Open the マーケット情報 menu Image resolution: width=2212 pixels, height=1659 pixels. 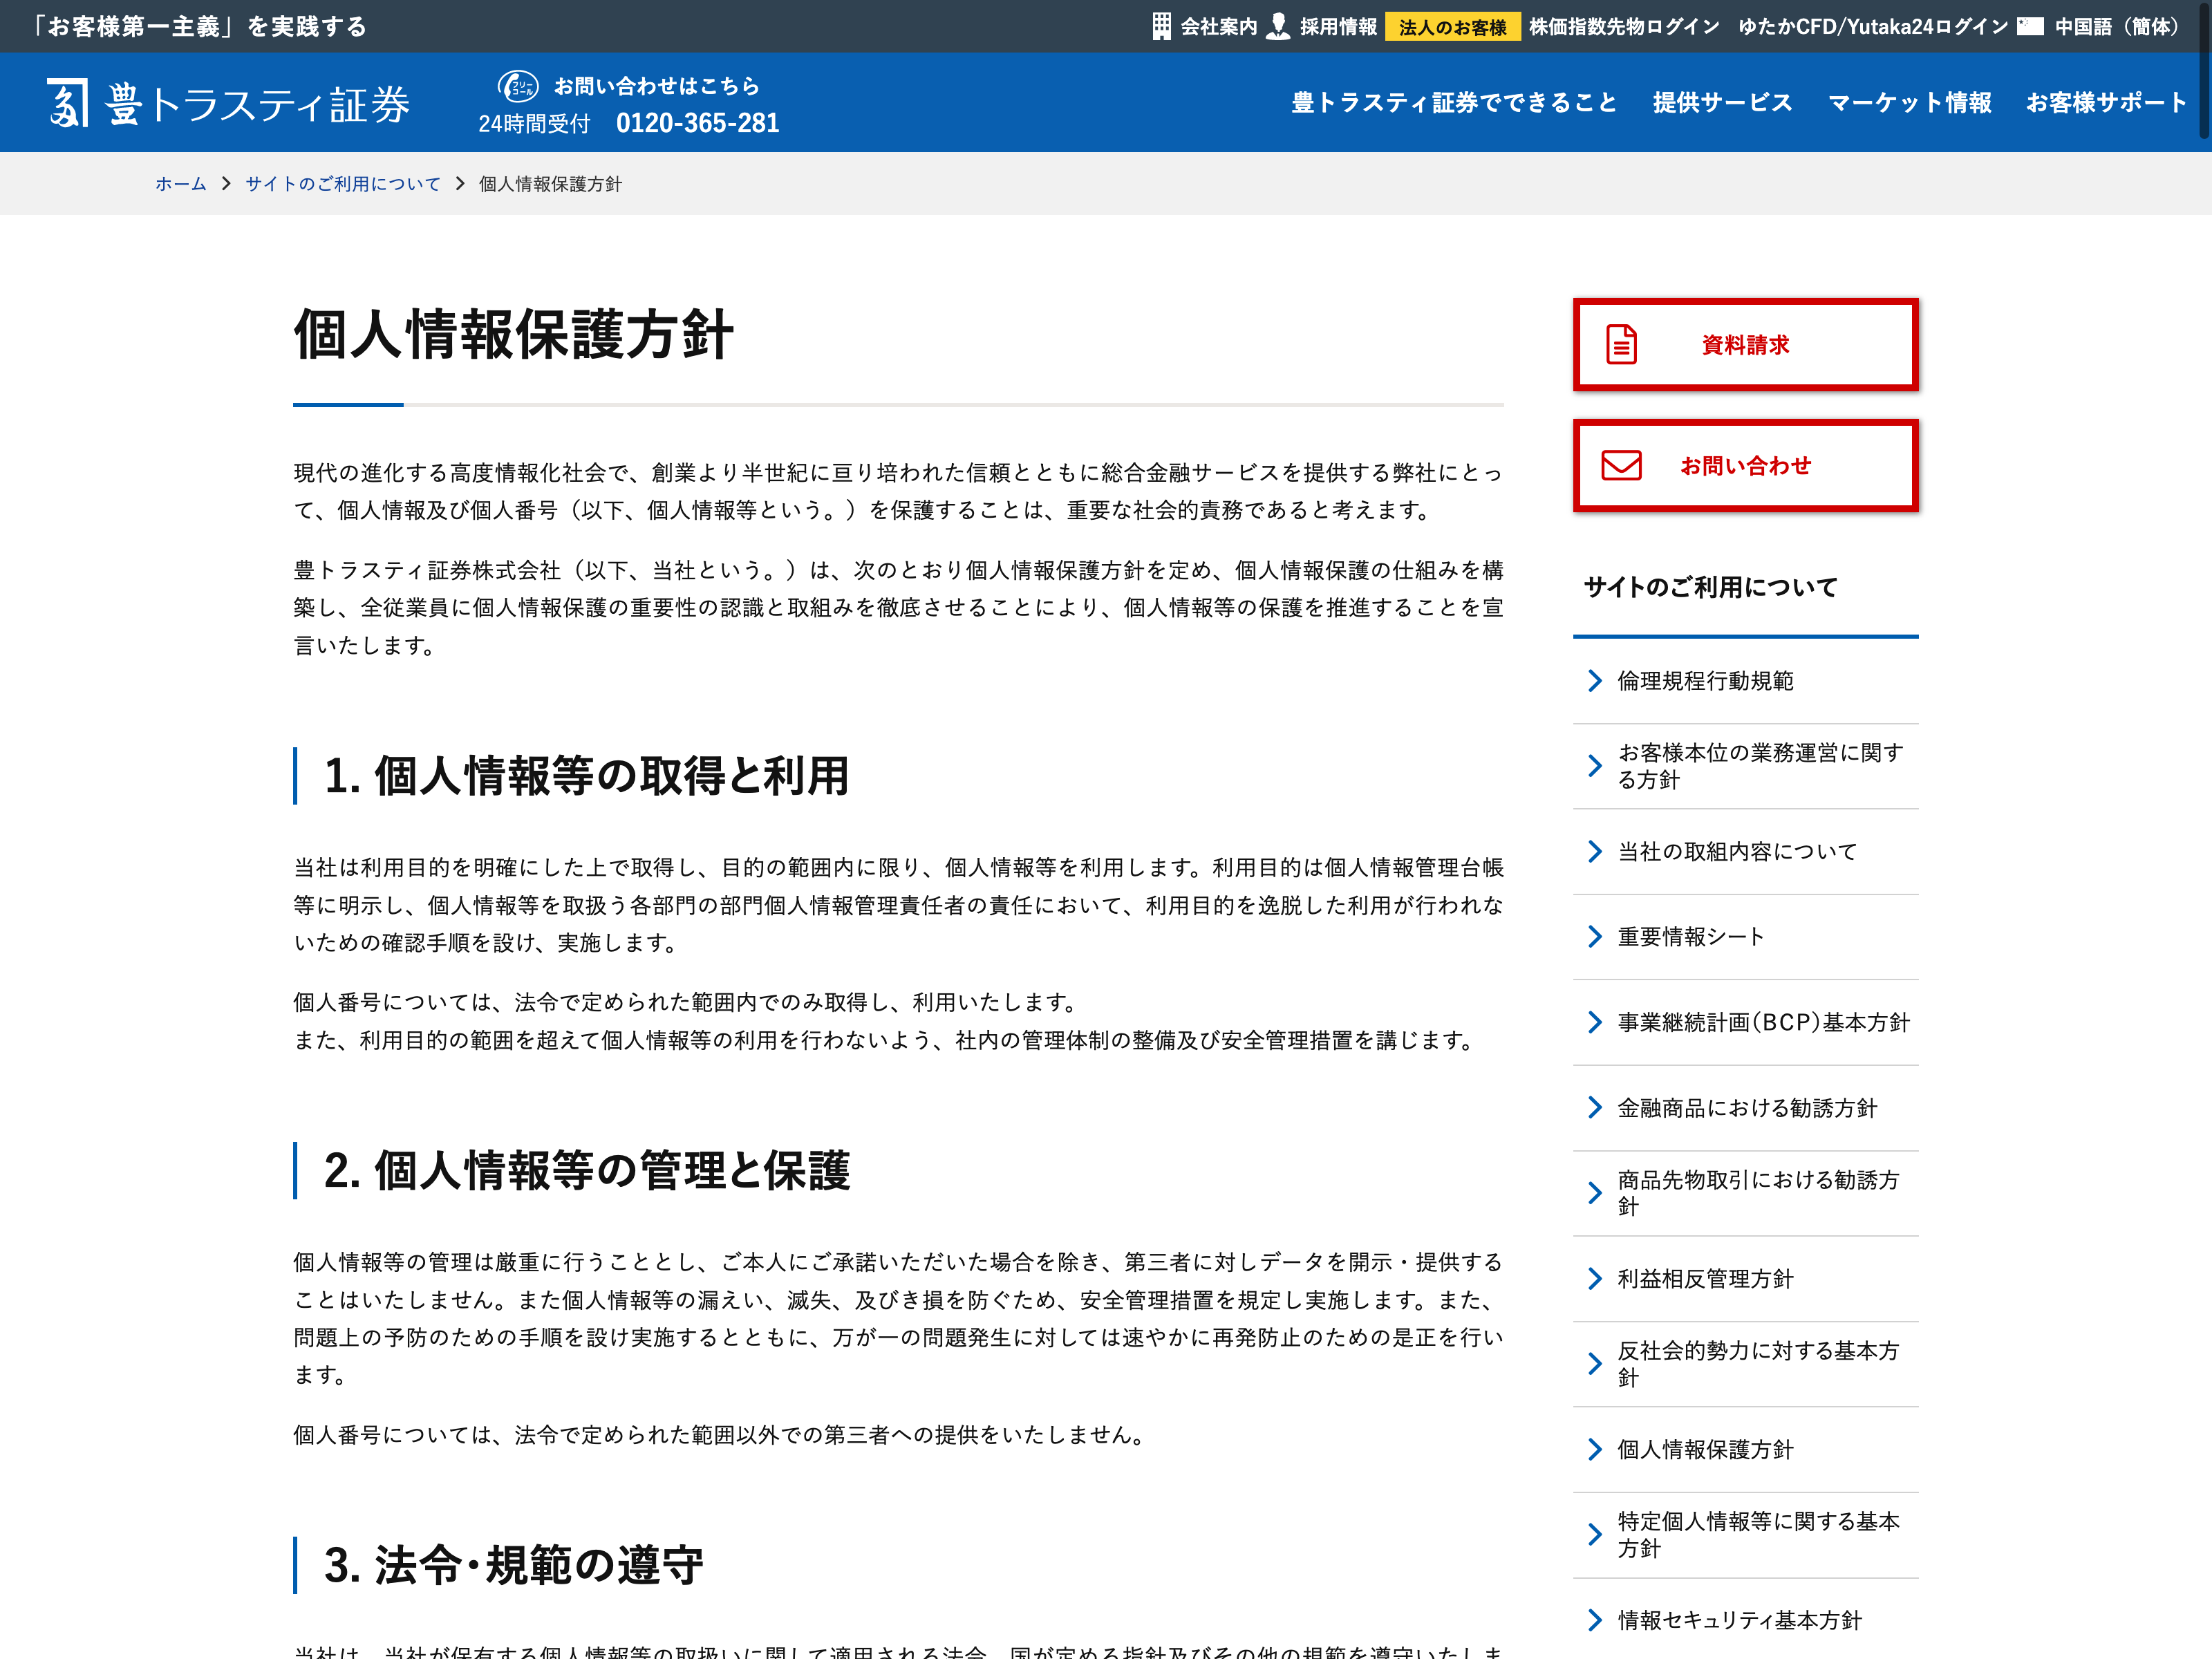1909,103
